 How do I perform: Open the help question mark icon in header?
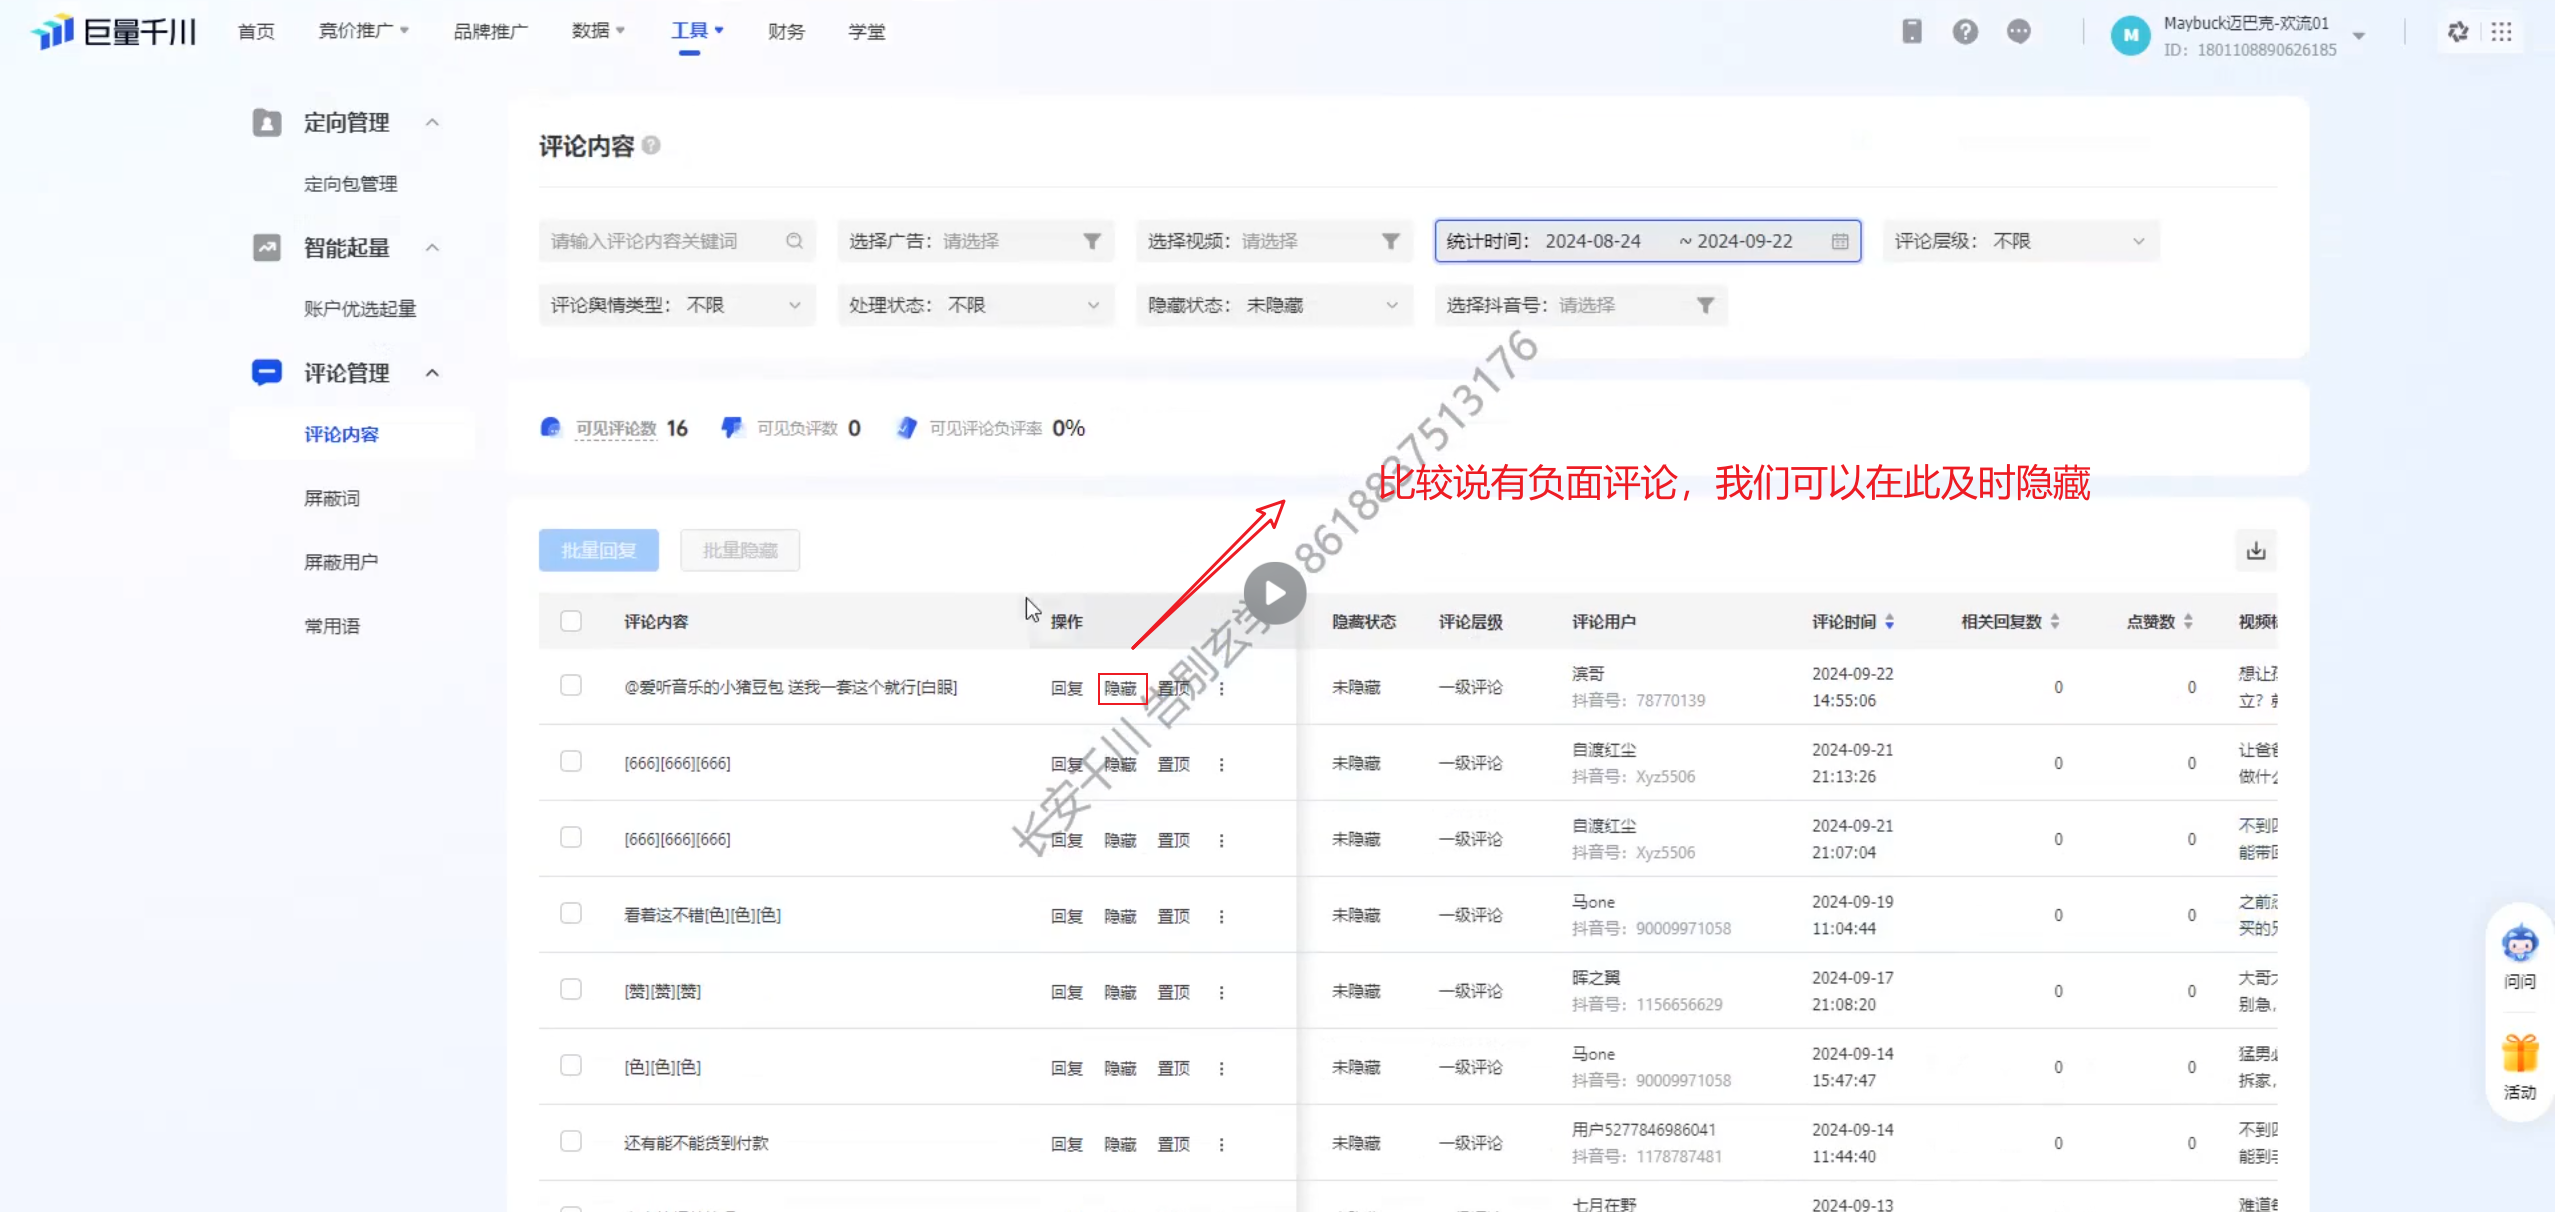1965,32
